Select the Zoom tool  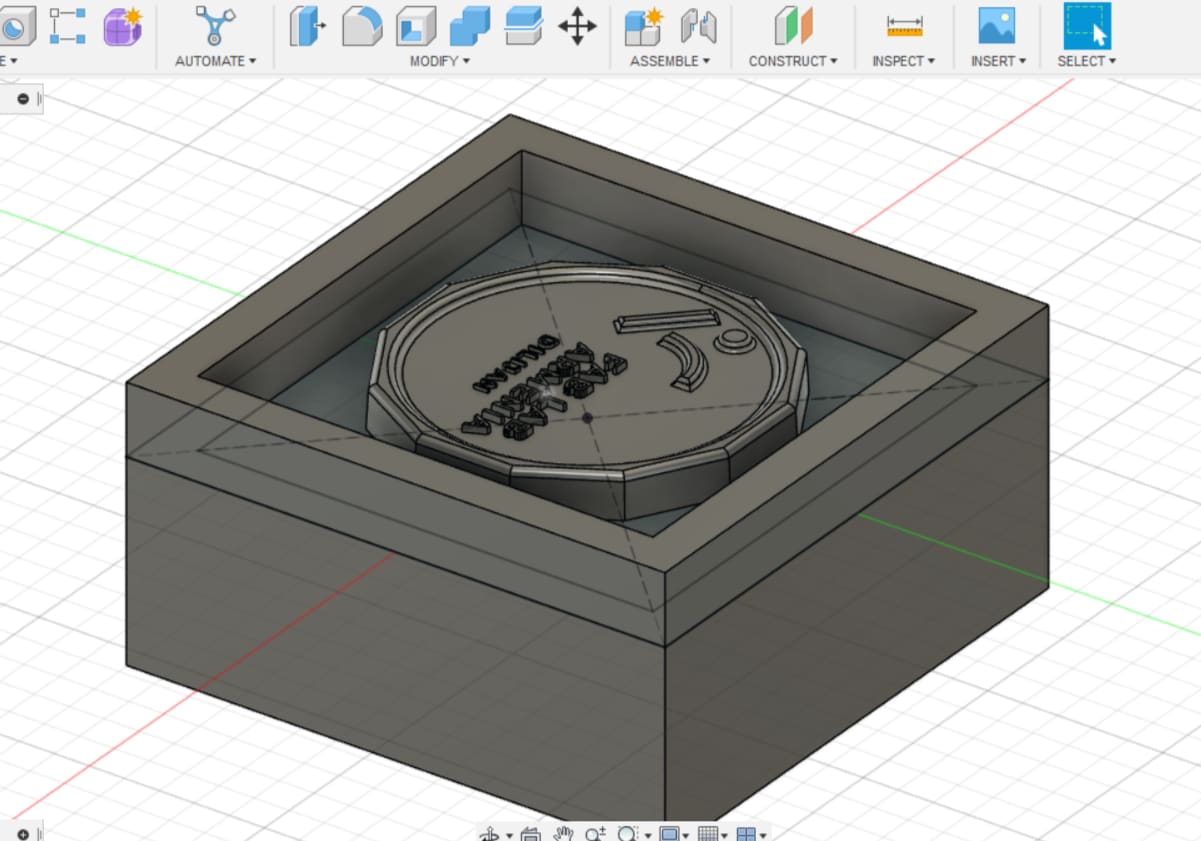point(595,834)
